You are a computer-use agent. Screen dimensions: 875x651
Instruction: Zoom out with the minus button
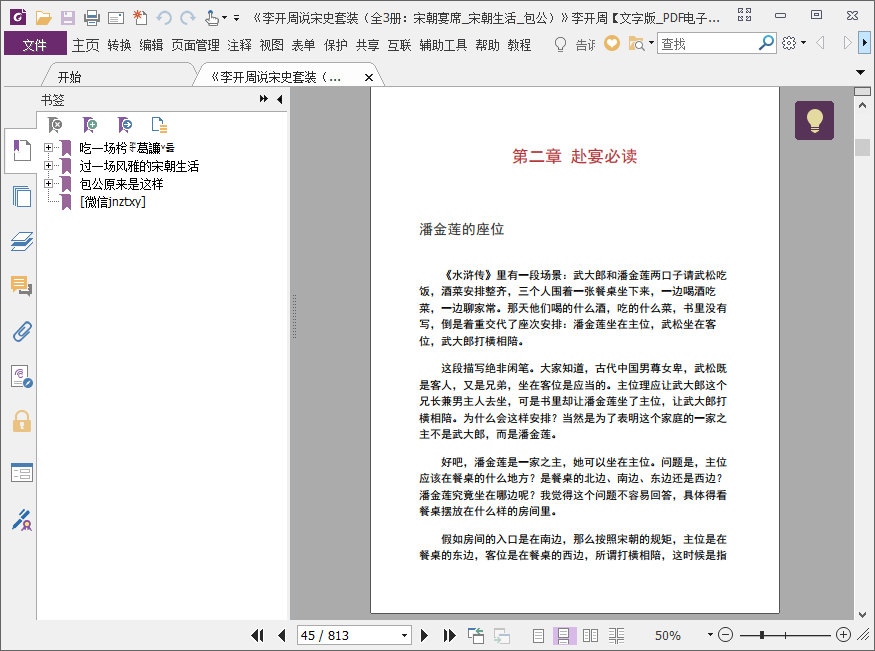(x=725, y=635)
